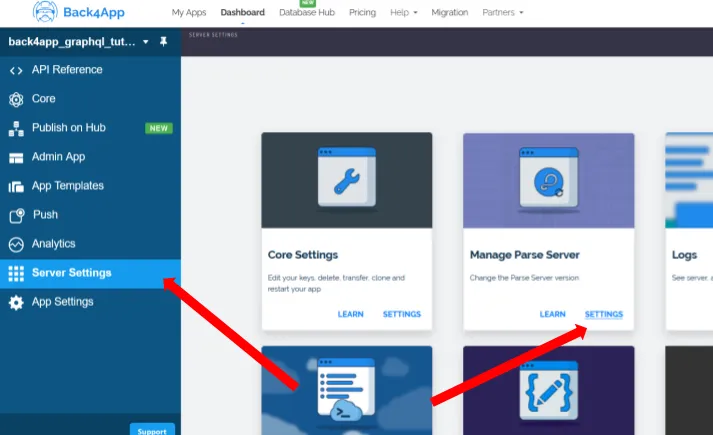Image resolution: width=713 pixels, height=435 pixels.
Task: Open the Help dropdown menu
Action: point(404,12)
